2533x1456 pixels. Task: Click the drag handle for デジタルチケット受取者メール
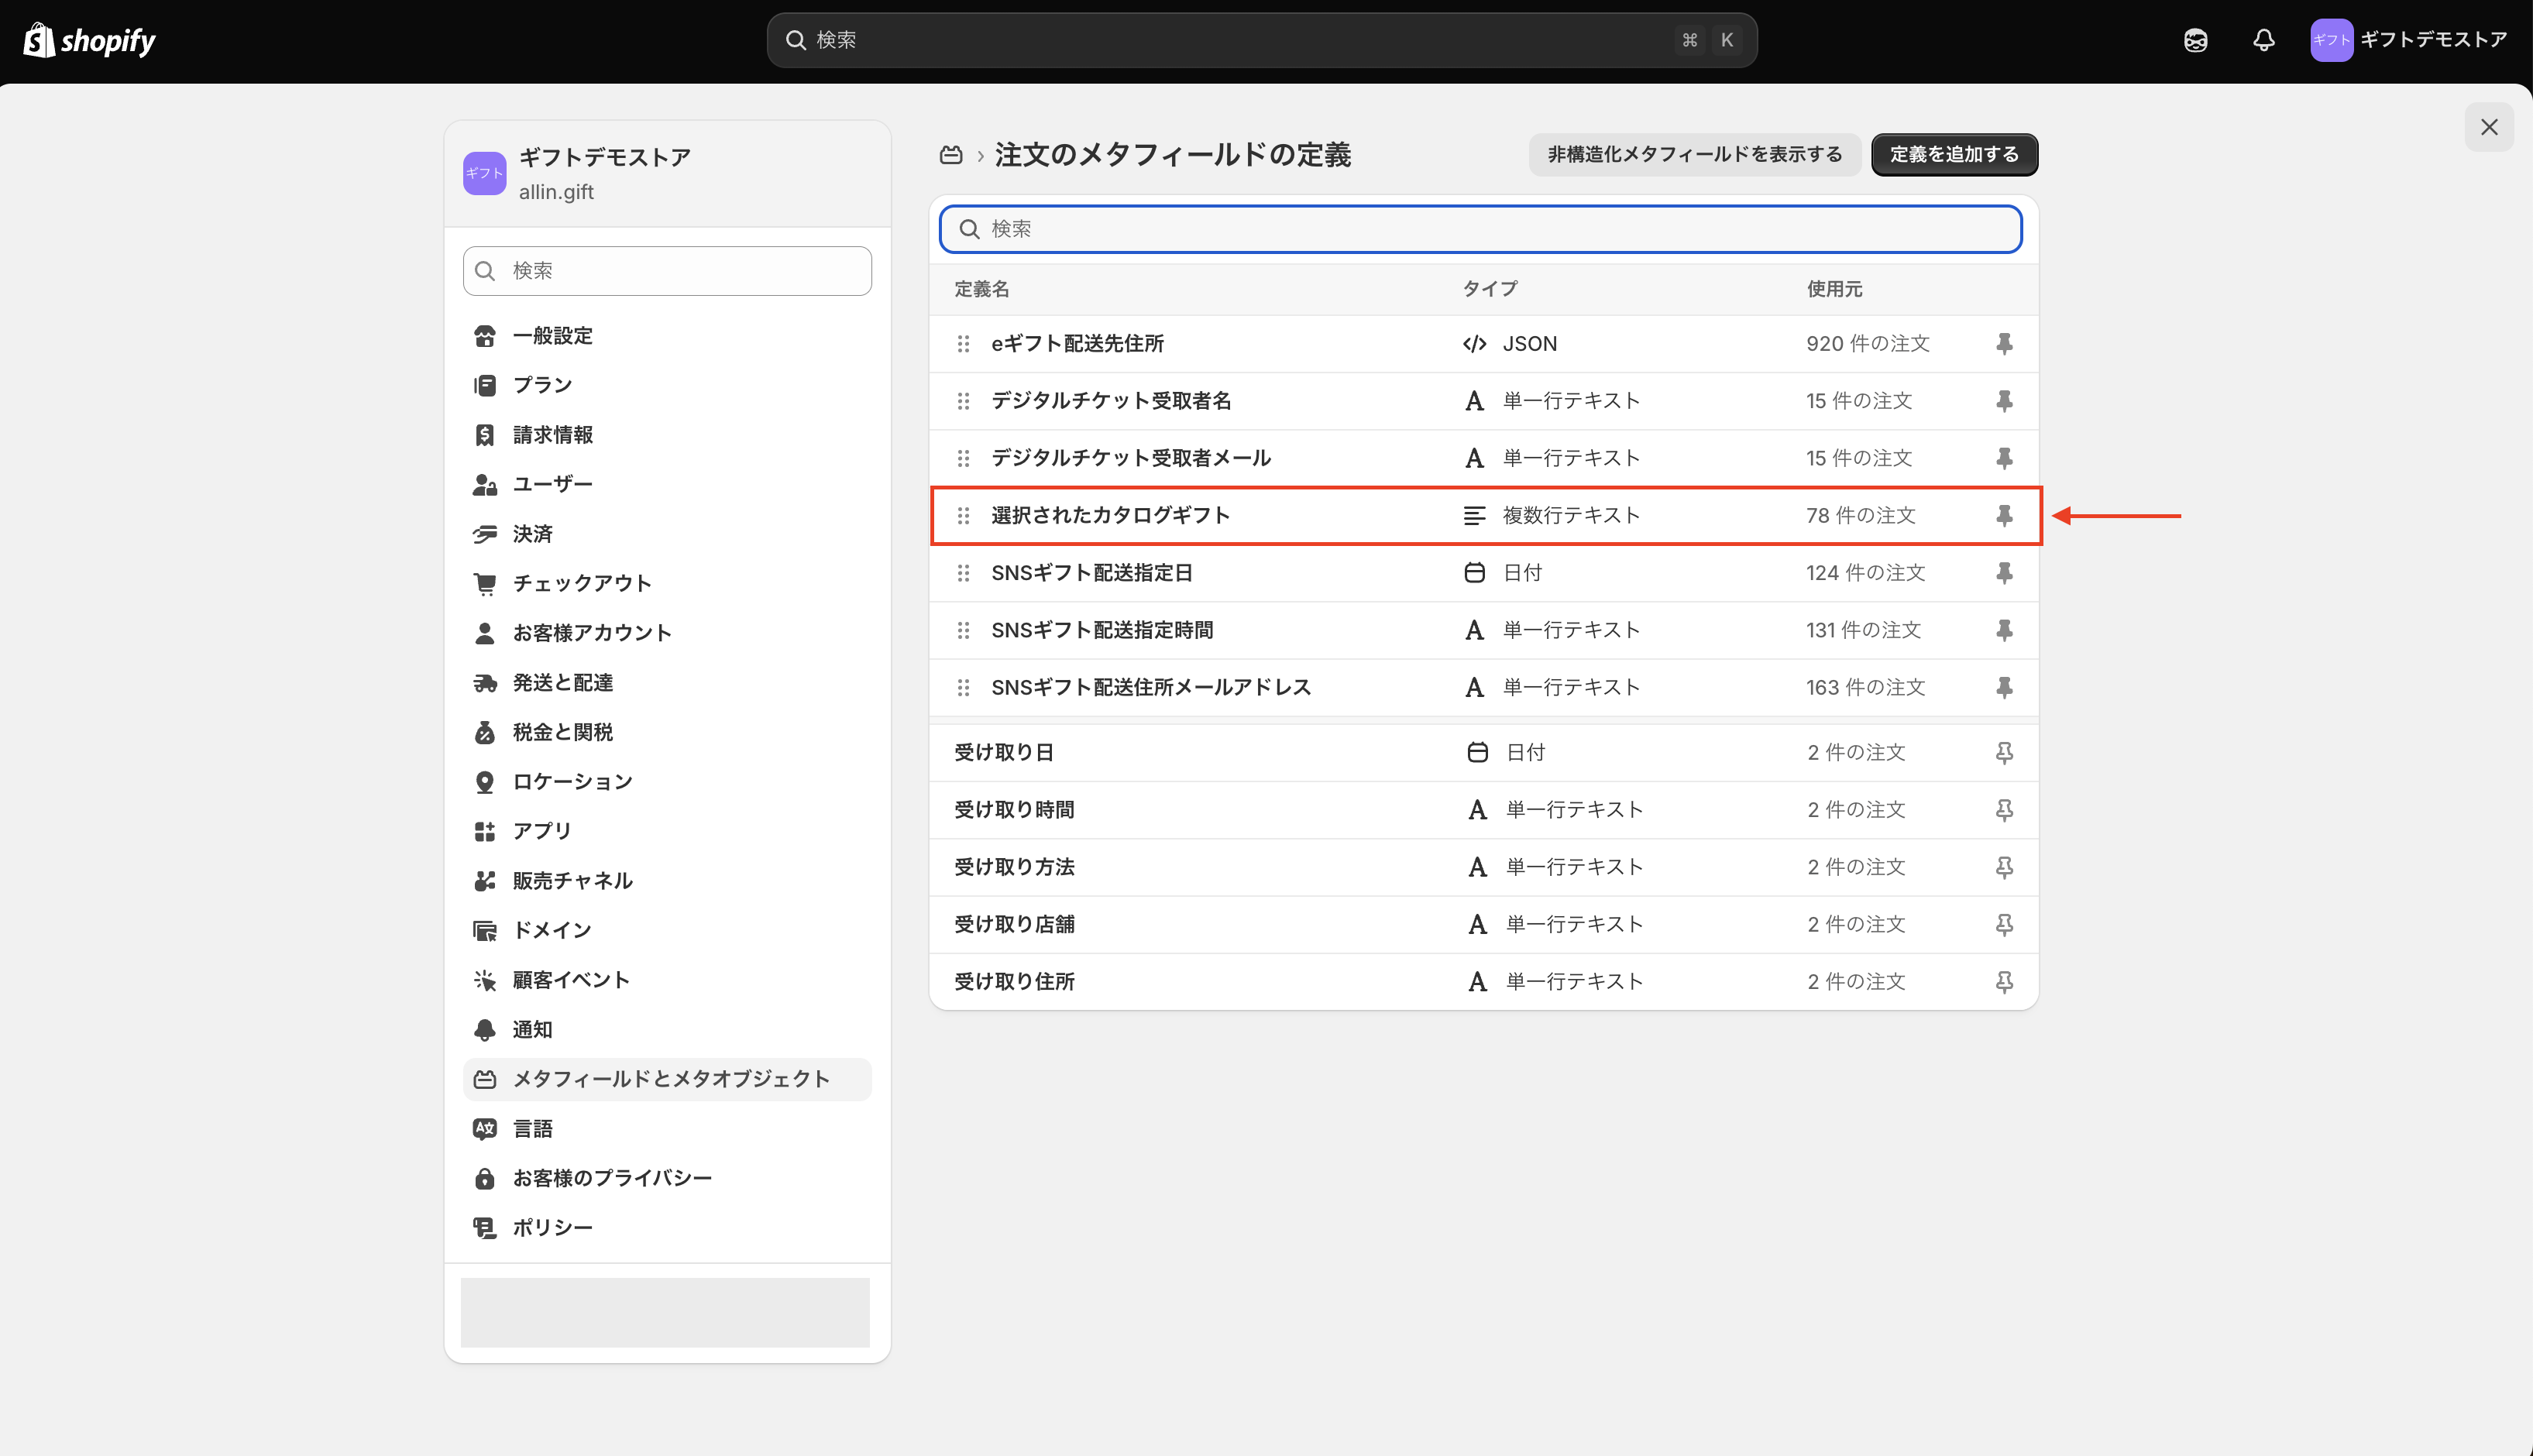963,458
